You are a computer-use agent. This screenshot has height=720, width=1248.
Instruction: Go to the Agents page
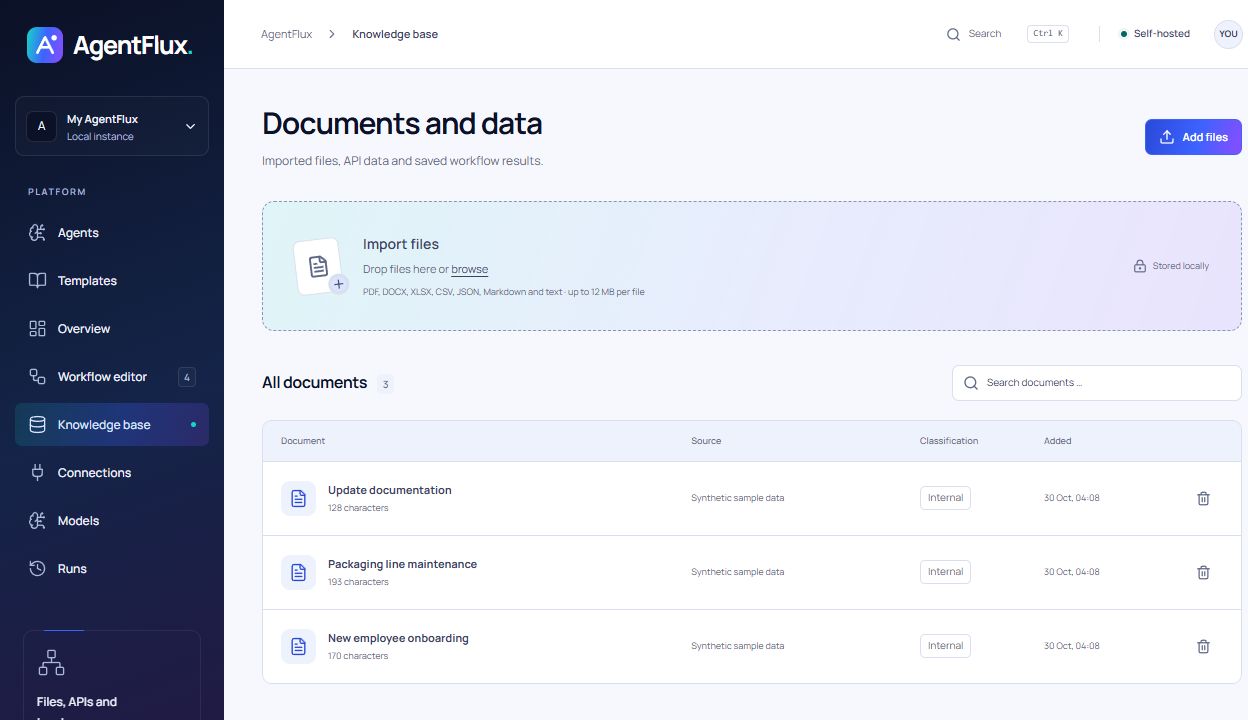tap(112, 233)
